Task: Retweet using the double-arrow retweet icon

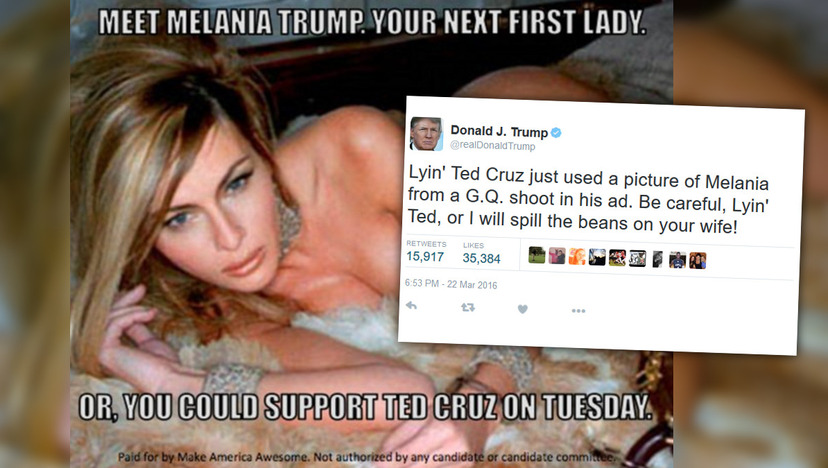Action: click(x=467, y=307)
